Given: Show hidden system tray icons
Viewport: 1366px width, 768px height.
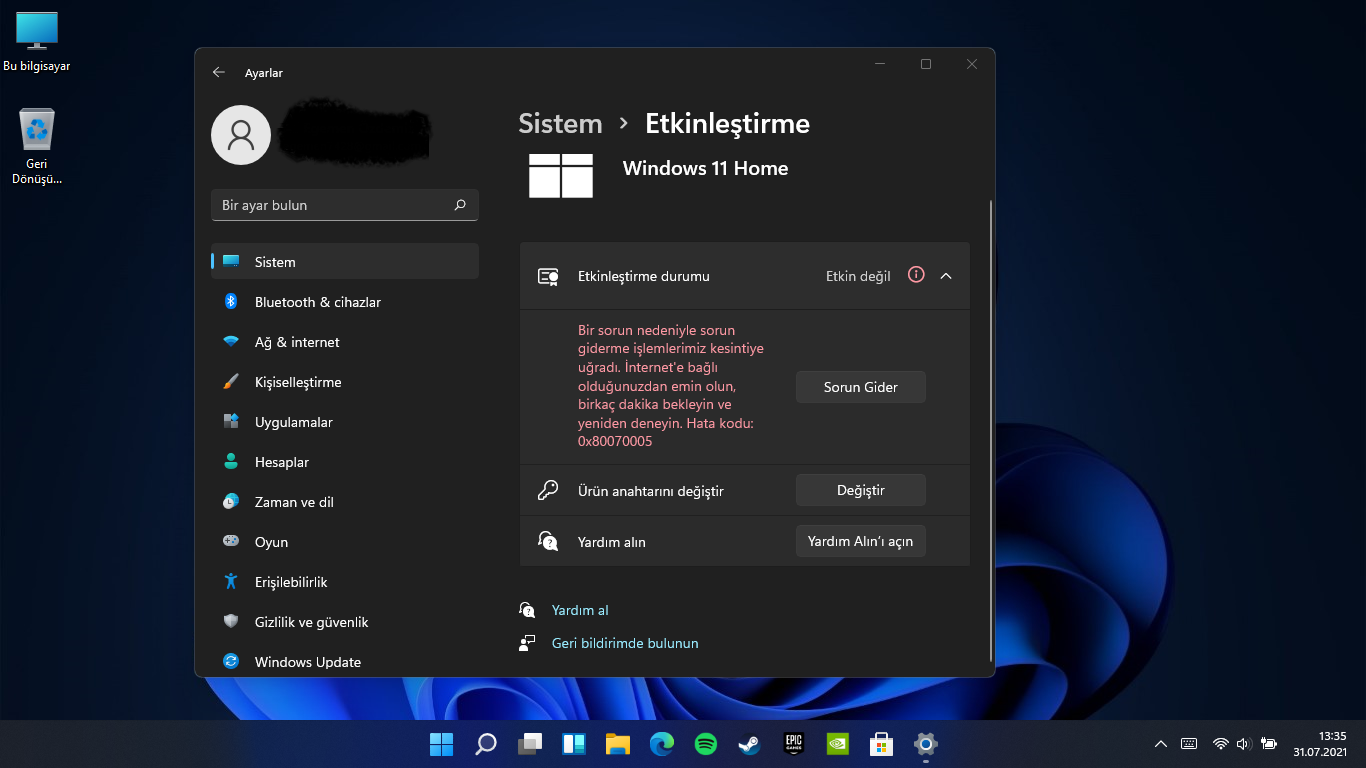Looking at the screenshot, I should point(1161,744).
